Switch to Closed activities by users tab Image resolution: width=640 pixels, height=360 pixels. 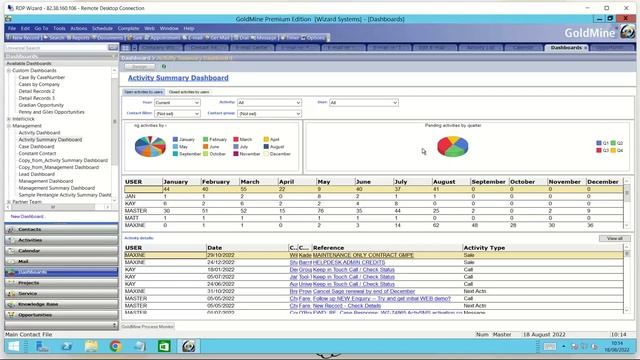tap(189, 92)
